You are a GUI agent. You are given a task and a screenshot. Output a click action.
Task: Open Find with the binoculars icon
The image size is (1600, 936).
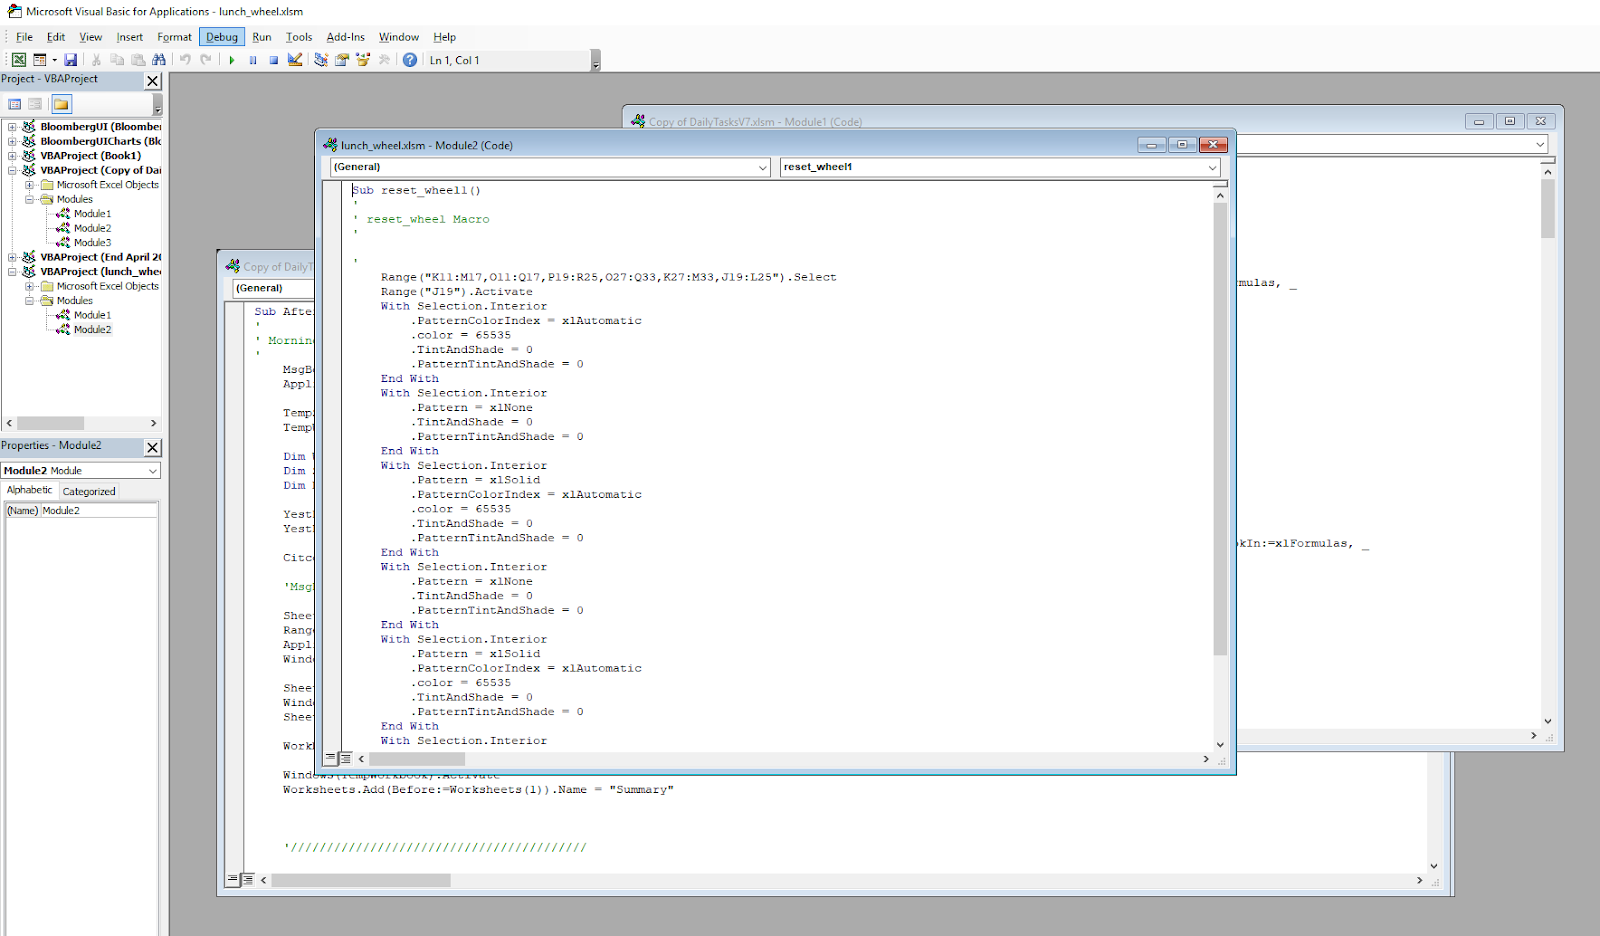pos(159,60)
